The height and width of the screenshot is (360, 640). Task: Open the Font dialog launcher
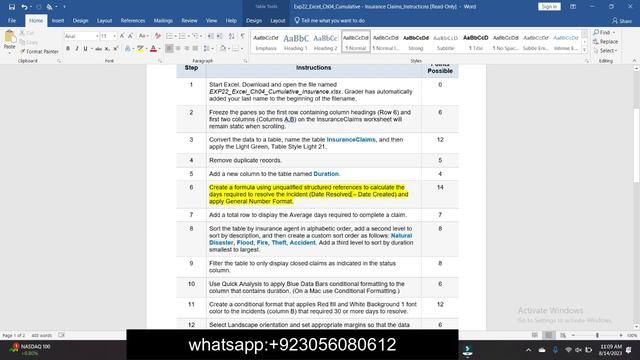coord(160,61)
